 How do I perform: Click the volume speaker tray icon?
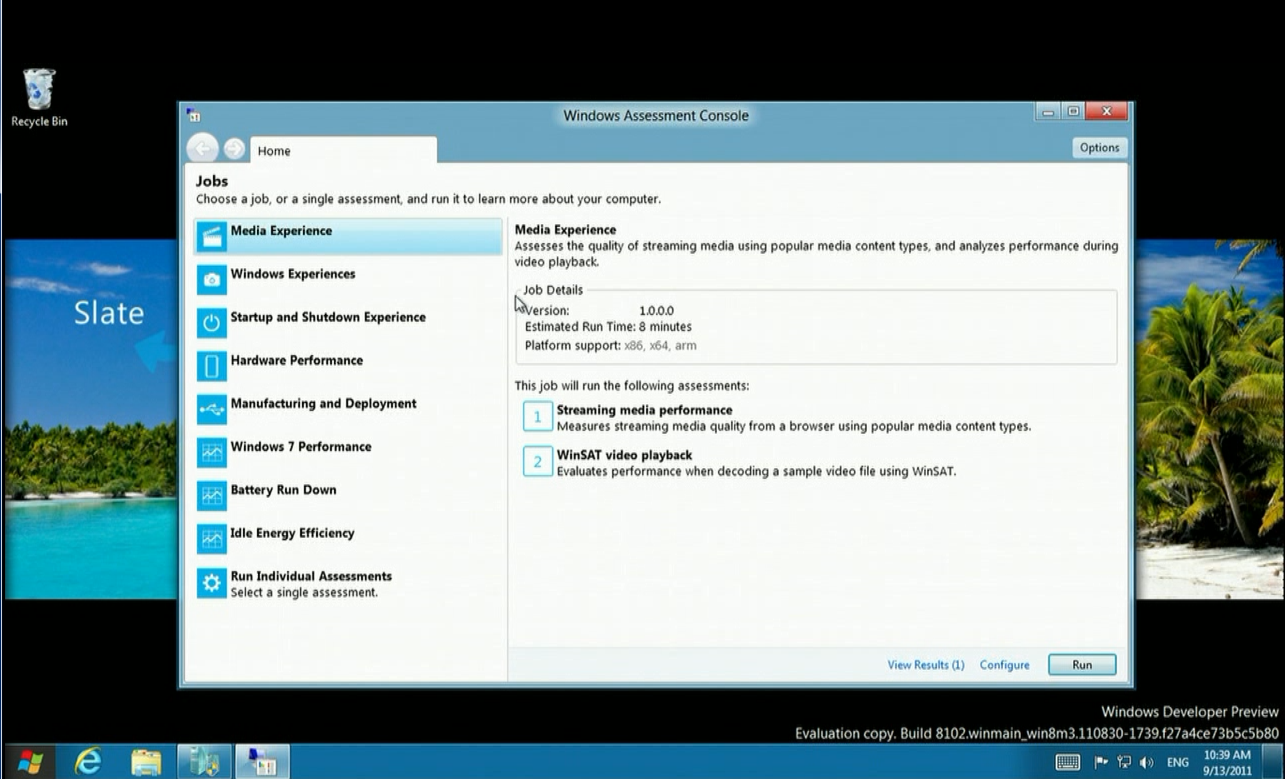[1146, 763]
